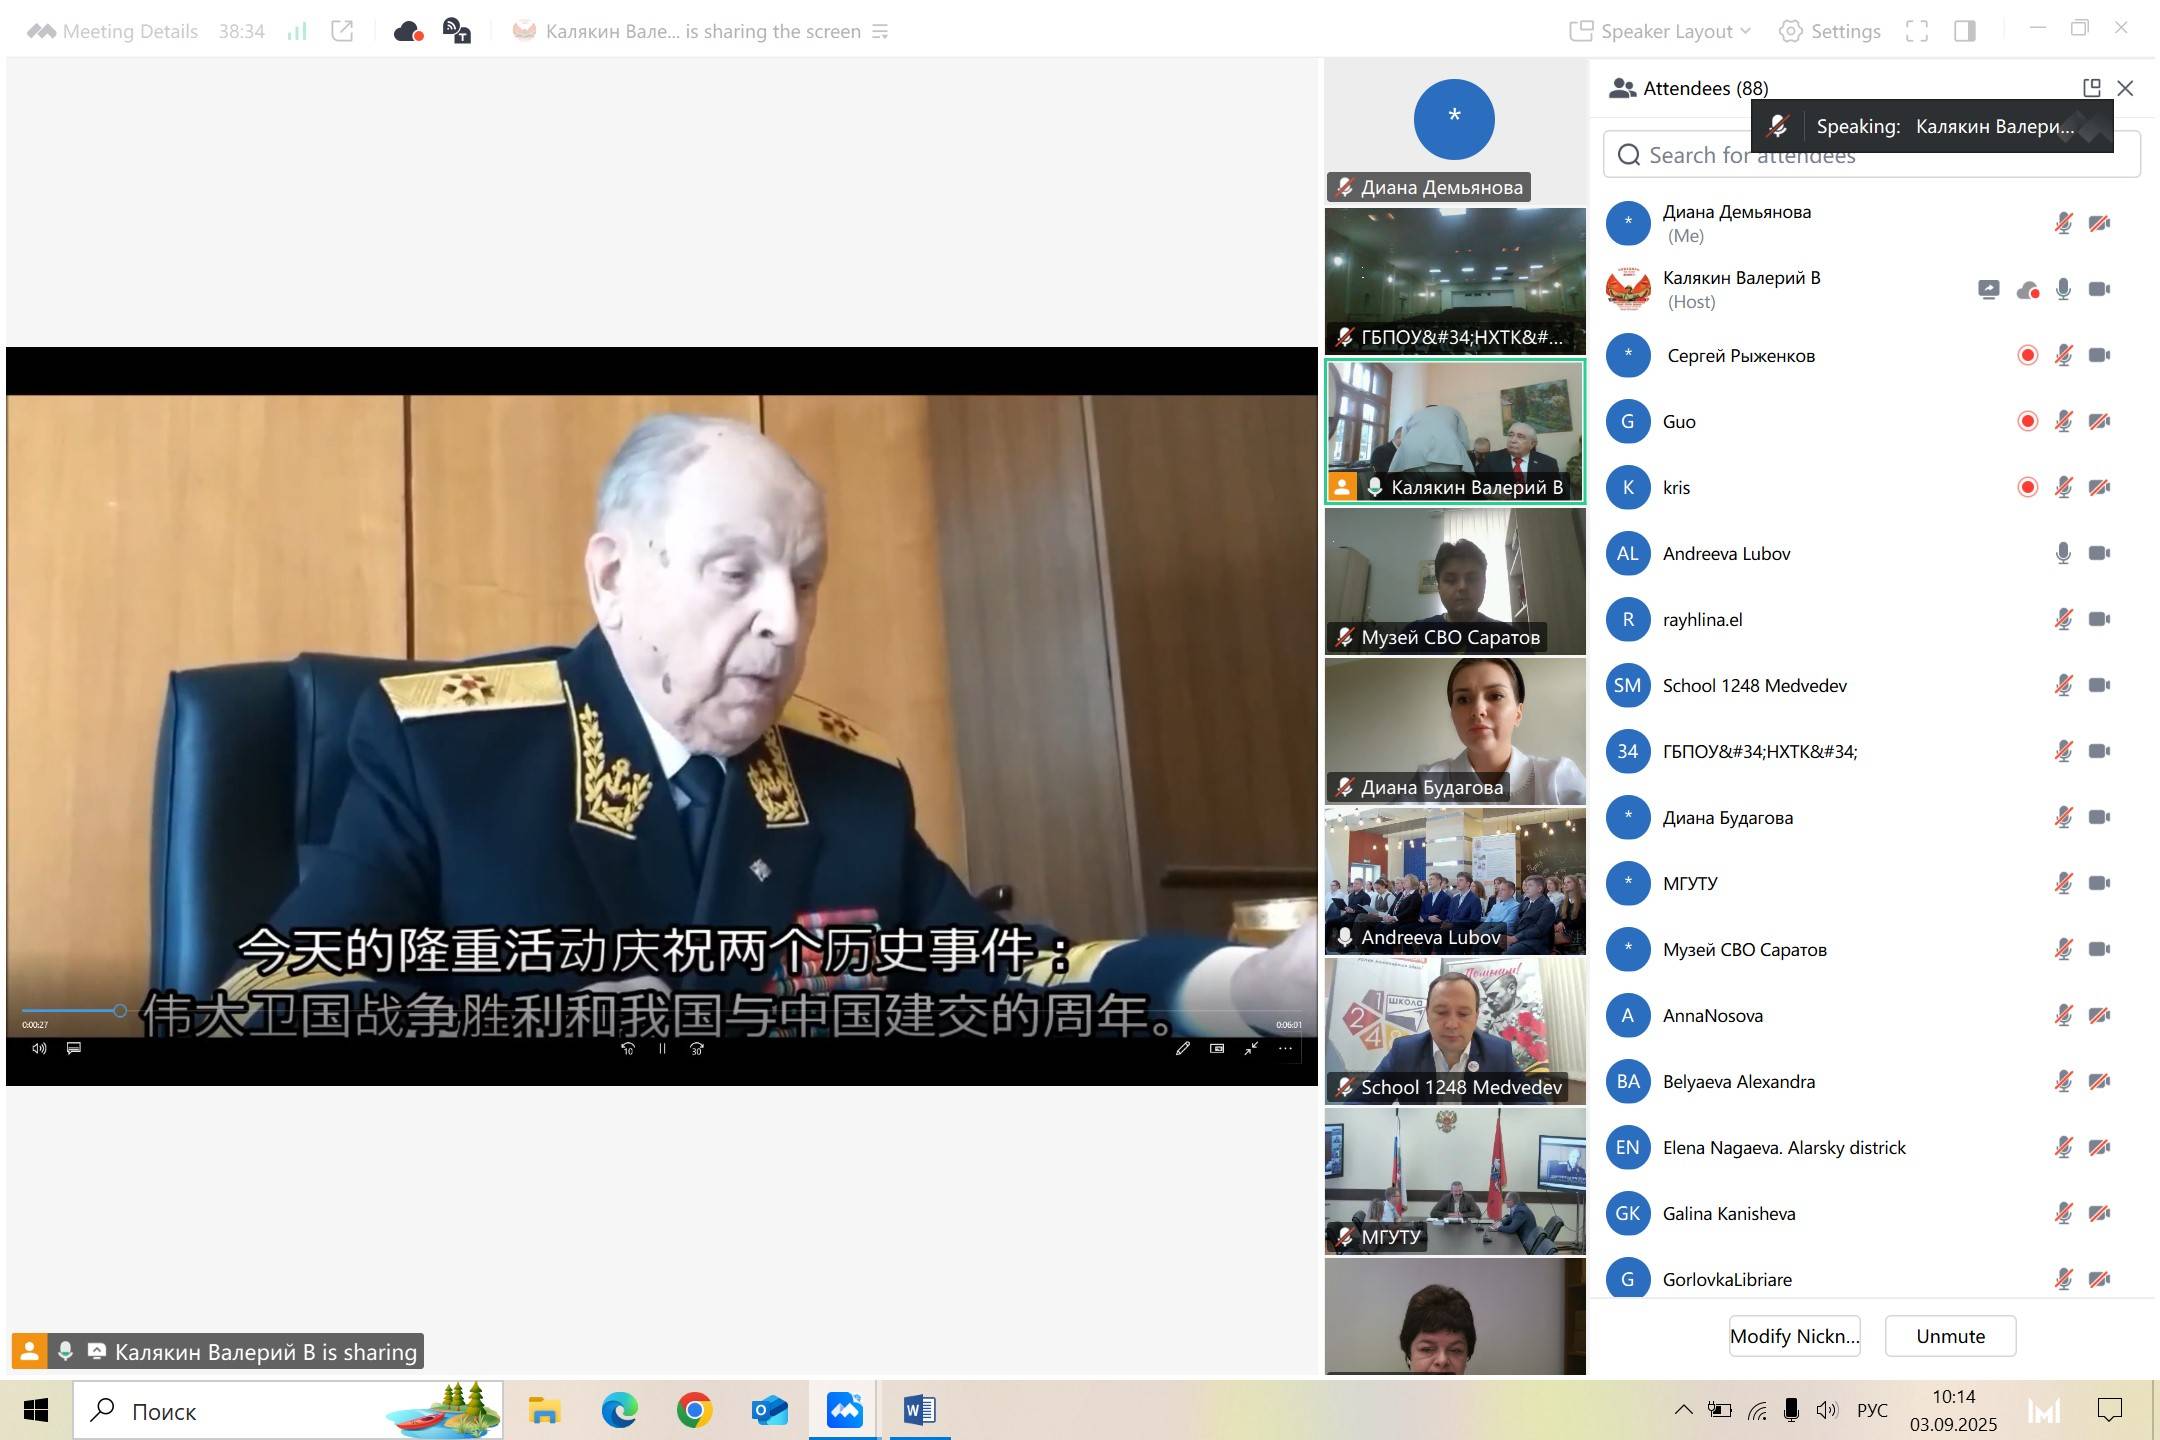This screenshot has width=2160, height=1440.
Task: Click the Unmute button
Action: (x=1950, y=1336)
